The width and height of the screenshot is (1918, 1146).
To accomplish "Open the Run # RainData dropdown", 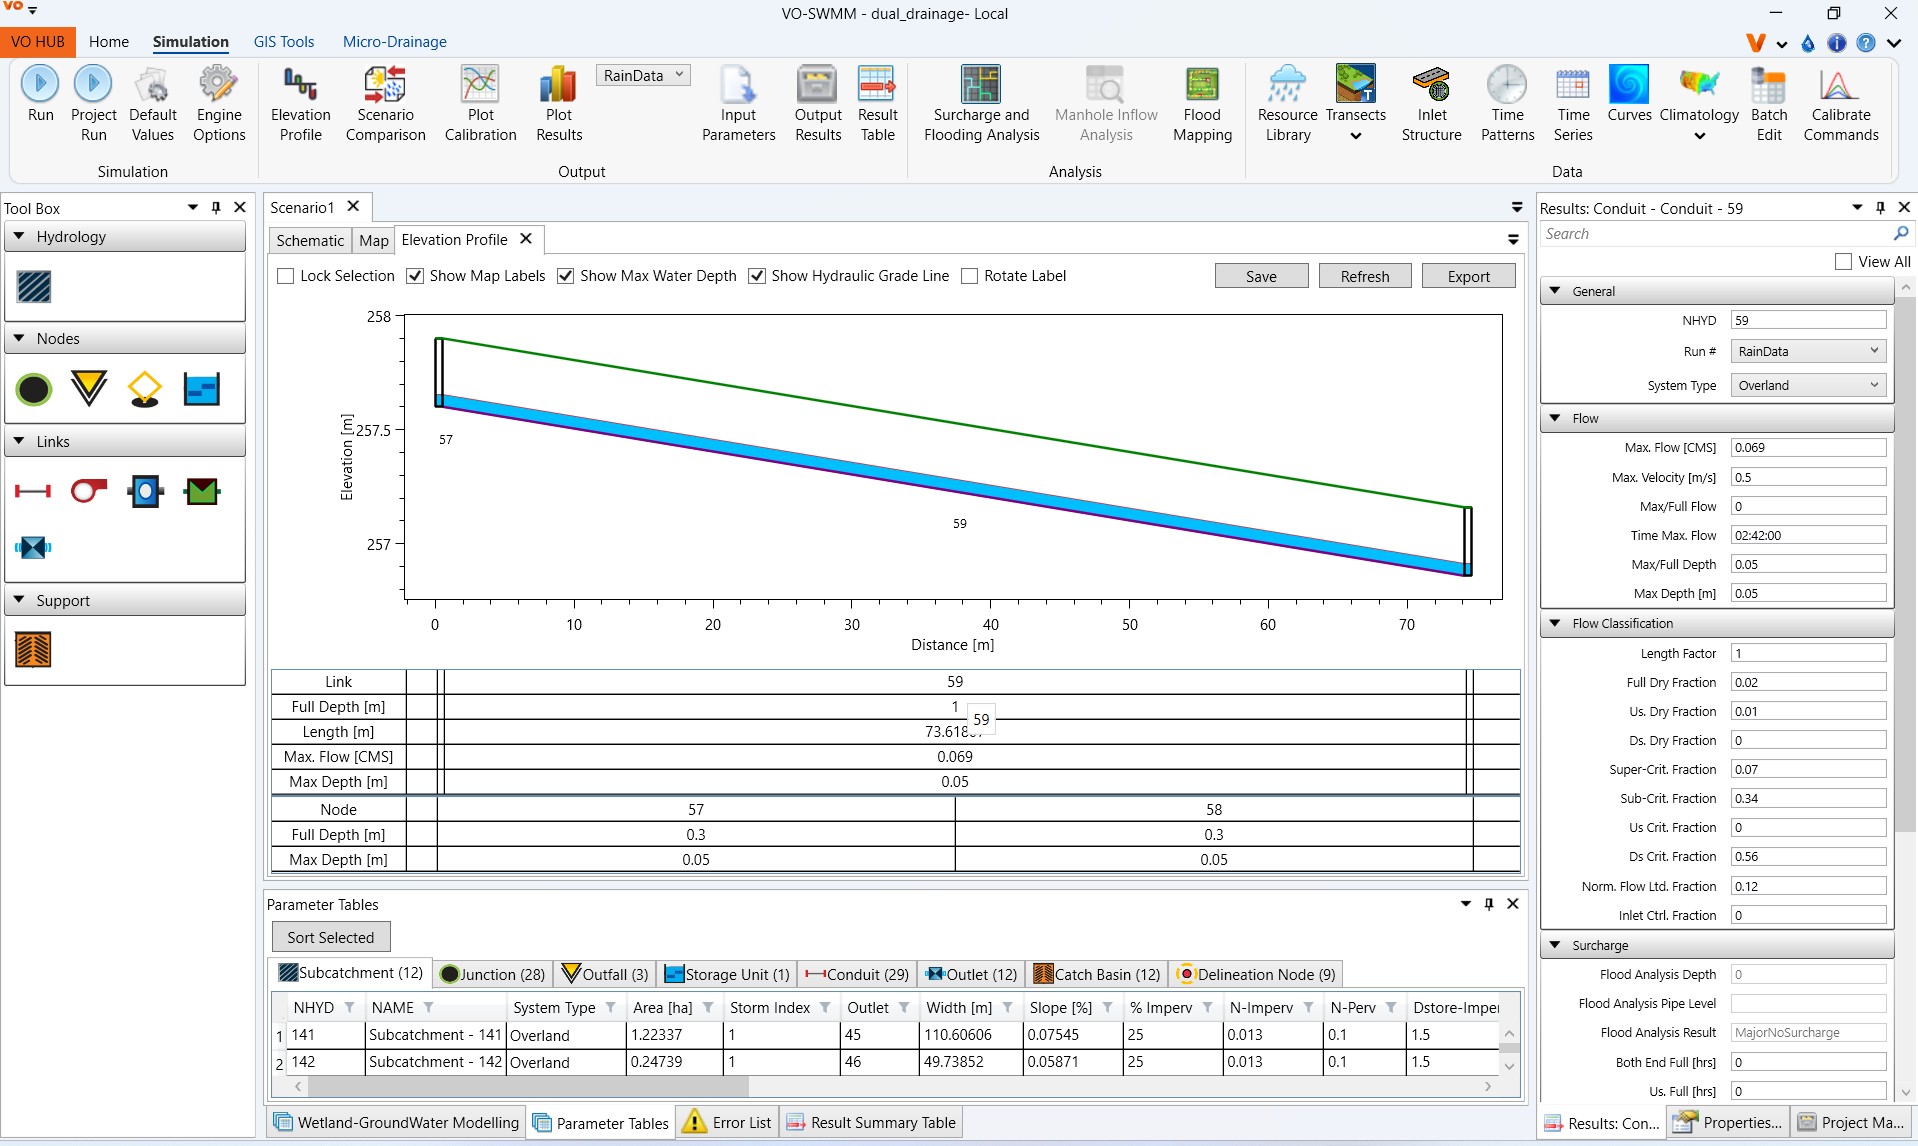I will [x=1808, y=351].
